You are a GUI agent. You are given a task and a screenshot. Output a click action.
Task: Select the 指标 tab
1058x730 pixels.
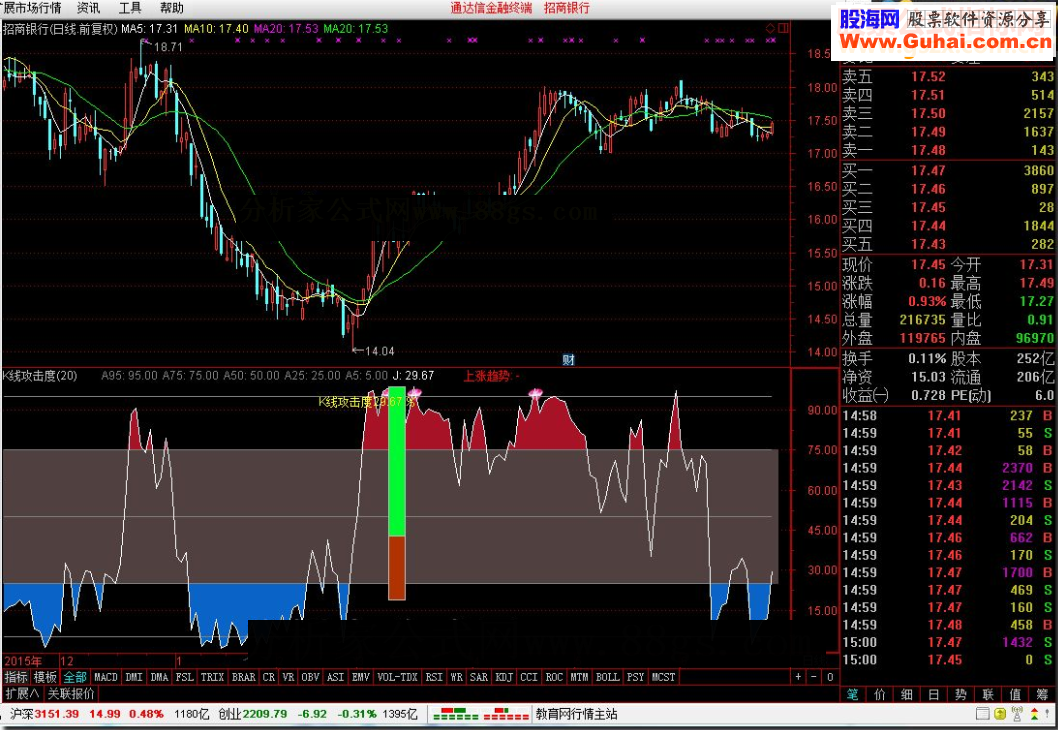16,677
